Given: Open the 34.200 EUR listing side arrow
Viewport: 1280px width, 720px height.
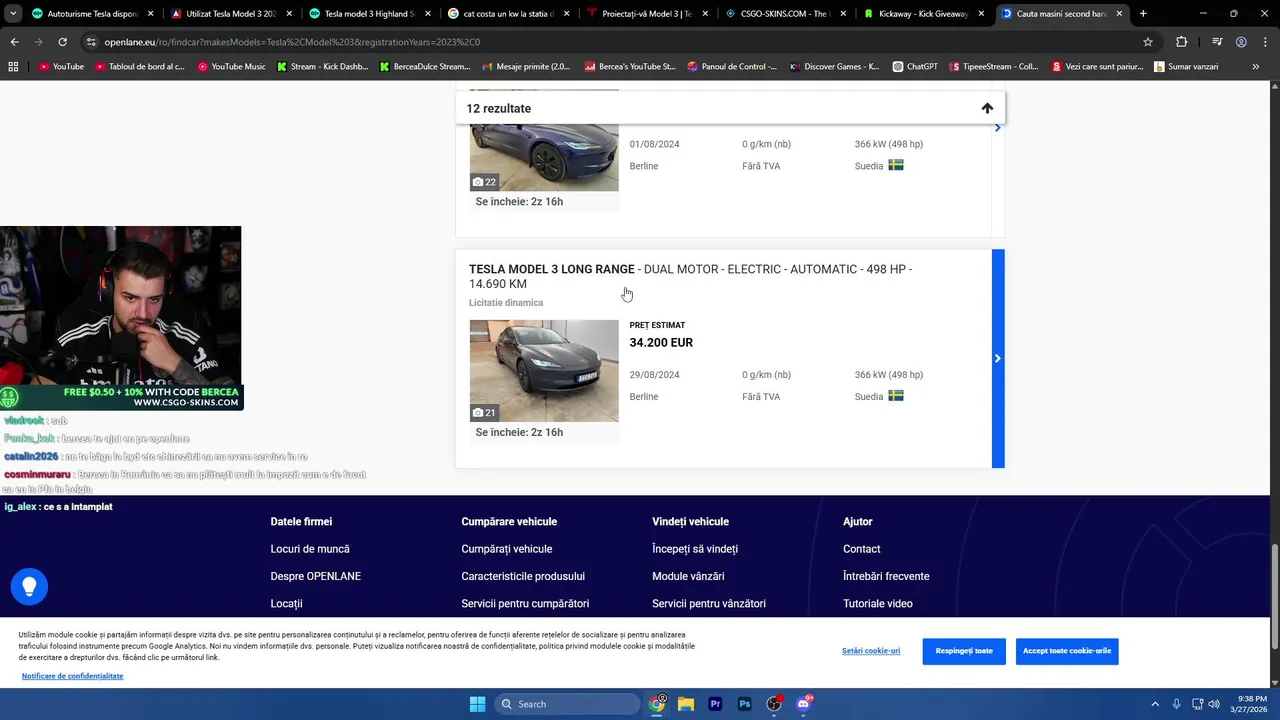Looking at the screenshot, I should (x=998, y=358).
